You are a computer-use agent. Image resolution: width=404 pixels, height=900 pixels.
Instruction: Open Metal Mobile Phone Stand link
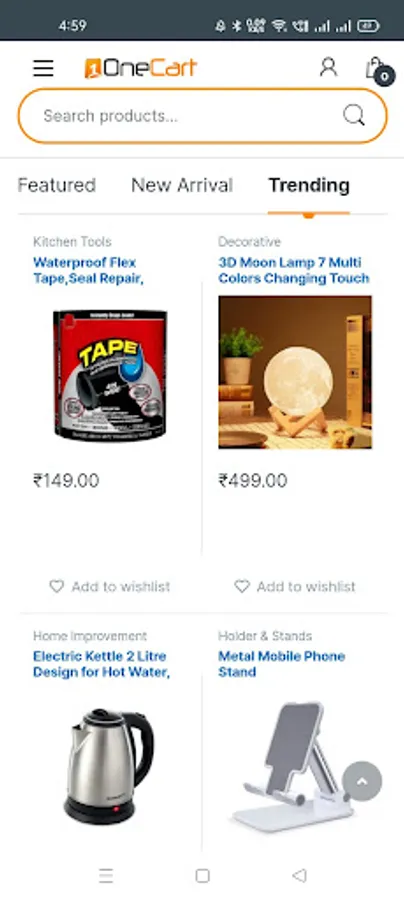282,664
